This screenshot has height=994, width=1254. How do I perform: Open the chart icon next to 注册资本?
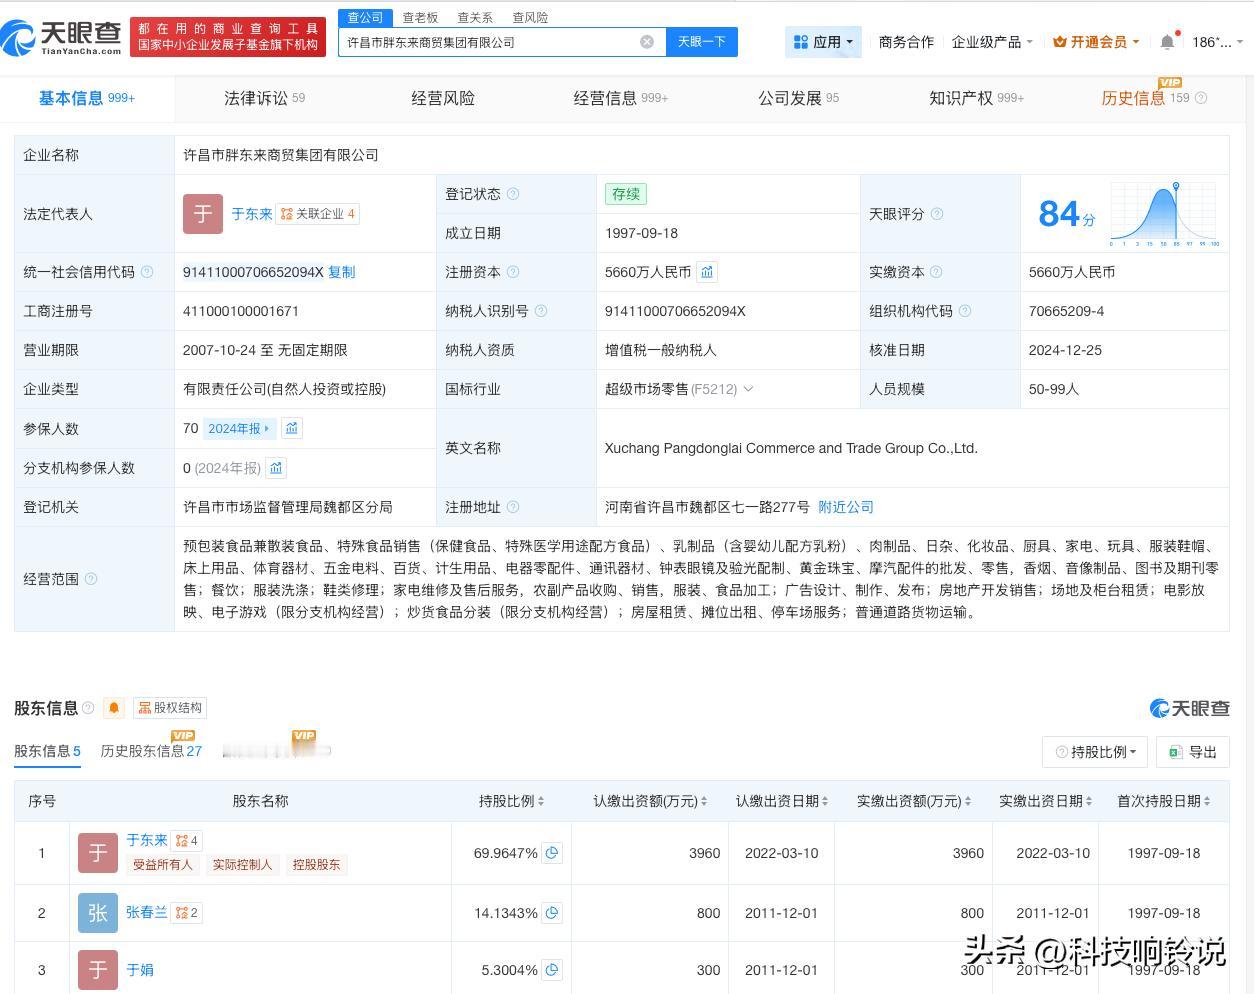point(707,272)
